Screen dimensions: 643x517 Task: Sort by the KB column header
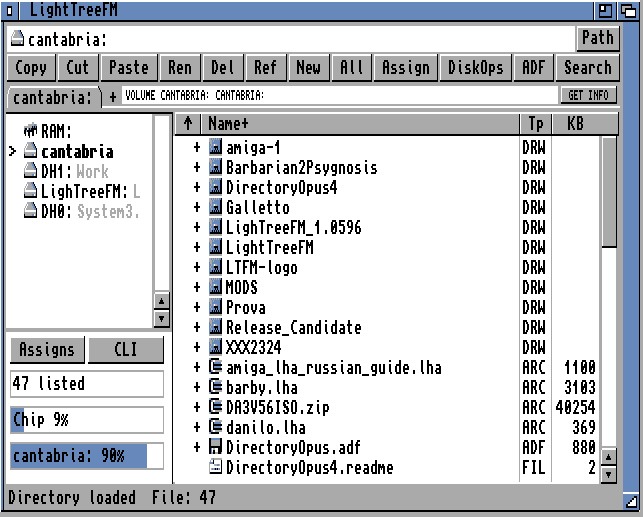tap(585, 123)
